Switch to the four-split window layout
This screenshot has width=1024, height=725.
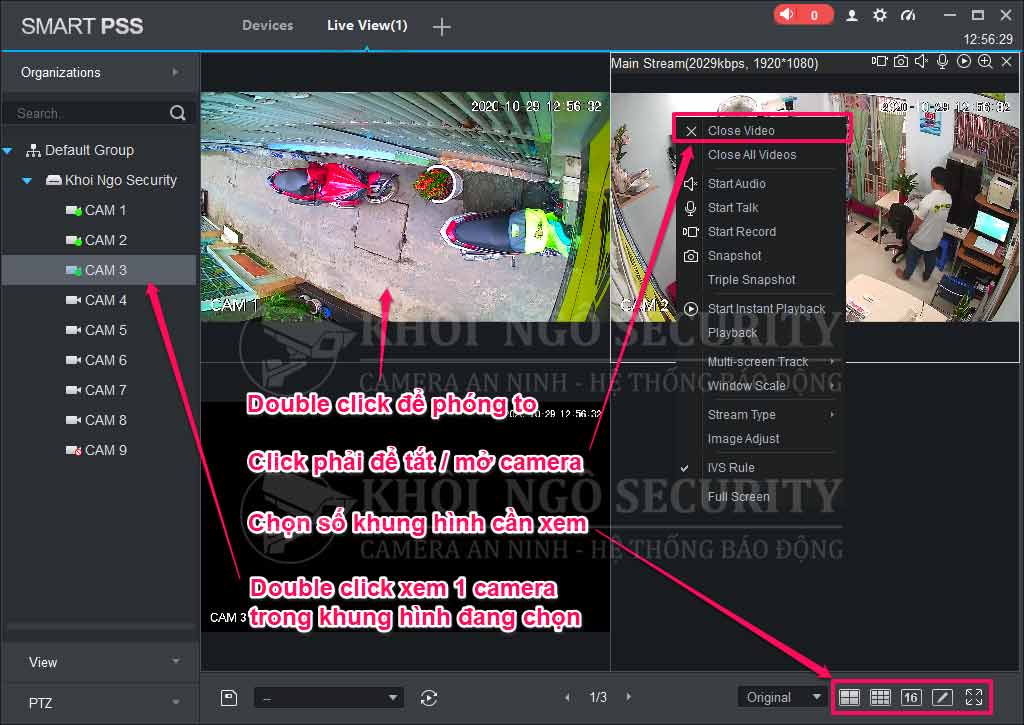(849, 697)
